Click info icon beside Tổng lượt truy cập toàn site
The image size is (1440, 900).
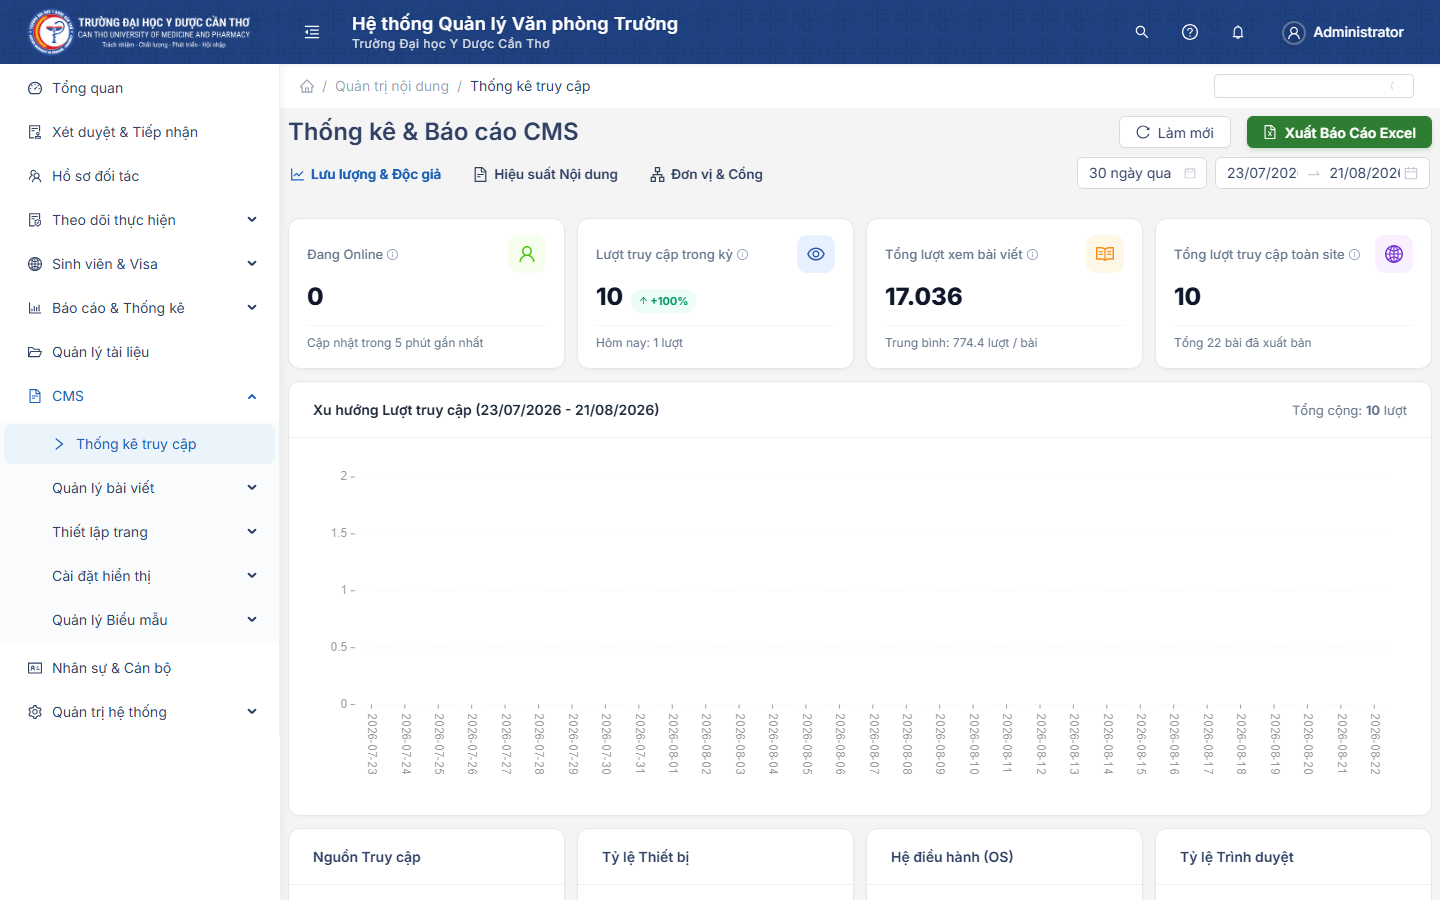pos(1355,255)
